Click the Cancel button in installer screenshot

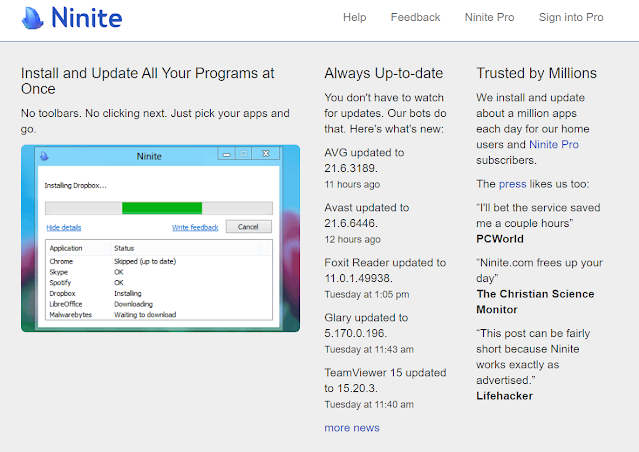pyautogui.click(x=249, y=227)
